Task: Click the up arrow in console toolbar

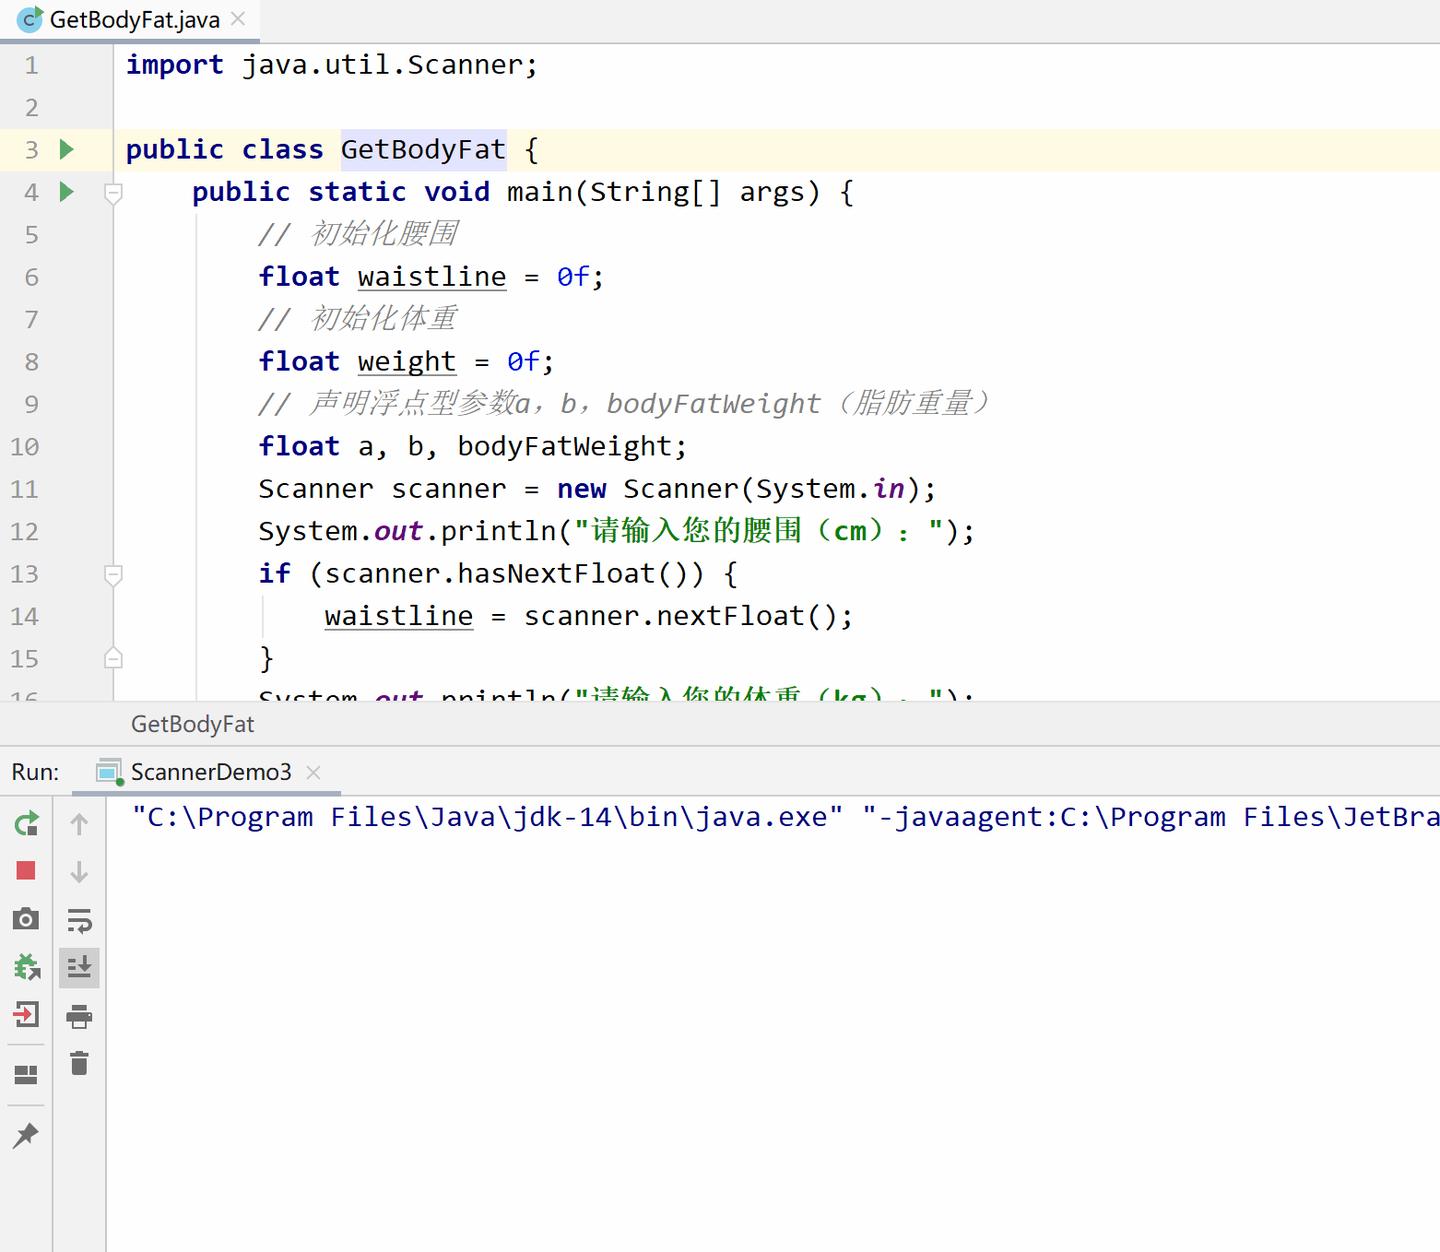Action: pyautogui.click(x=79, y=823)
